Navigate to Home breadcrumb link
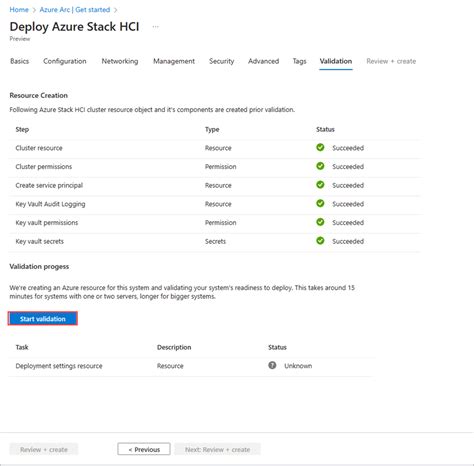 (x=19, y=10)
